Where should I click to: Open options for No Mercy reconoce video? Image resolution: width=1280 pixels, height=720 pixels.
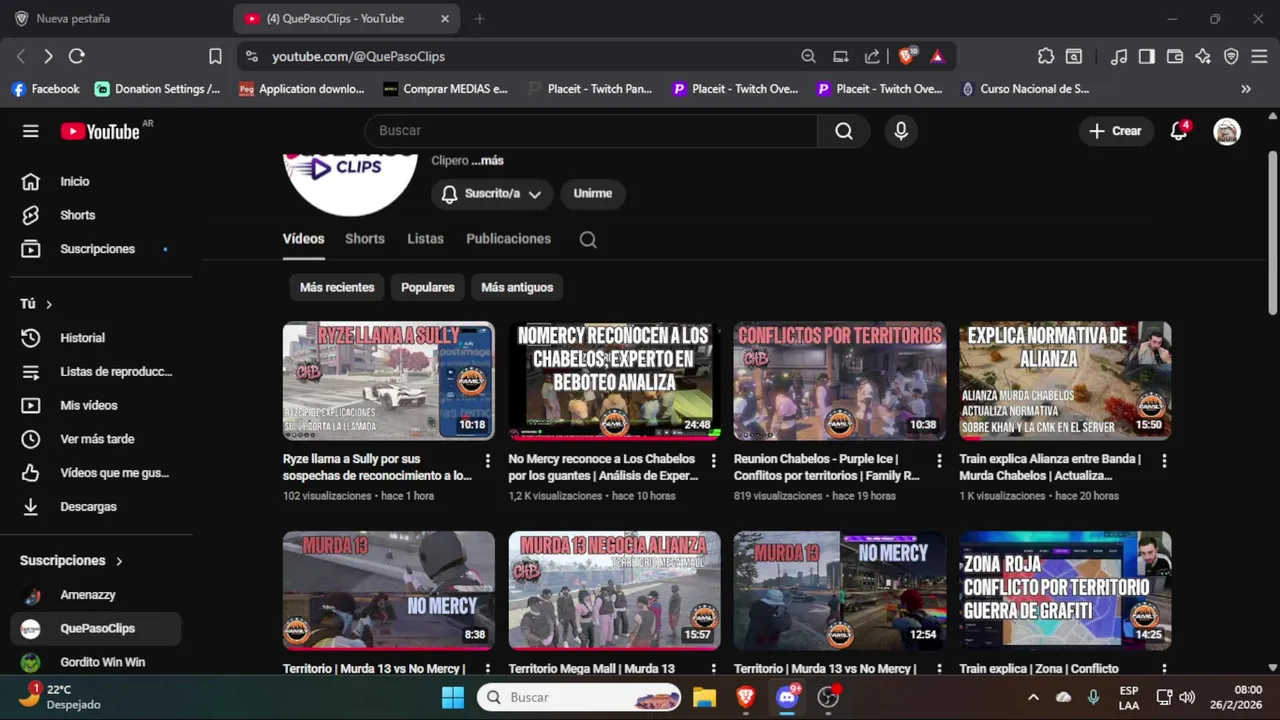click(x=714, y=461)
